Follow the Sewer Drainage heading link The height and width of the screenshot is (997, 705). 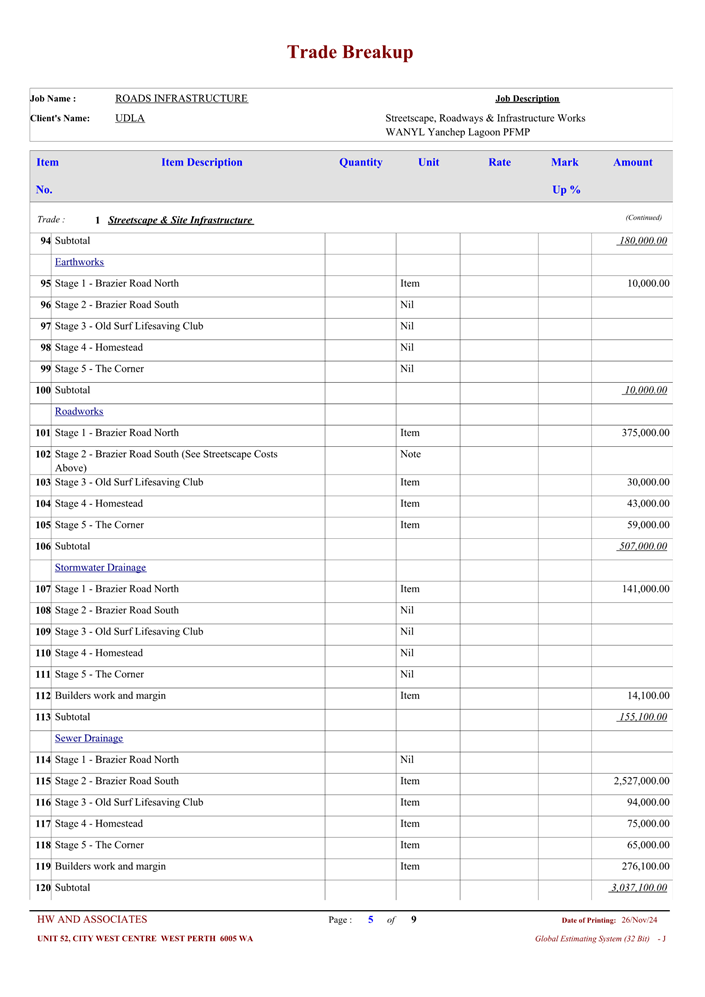tap(89, 738)
